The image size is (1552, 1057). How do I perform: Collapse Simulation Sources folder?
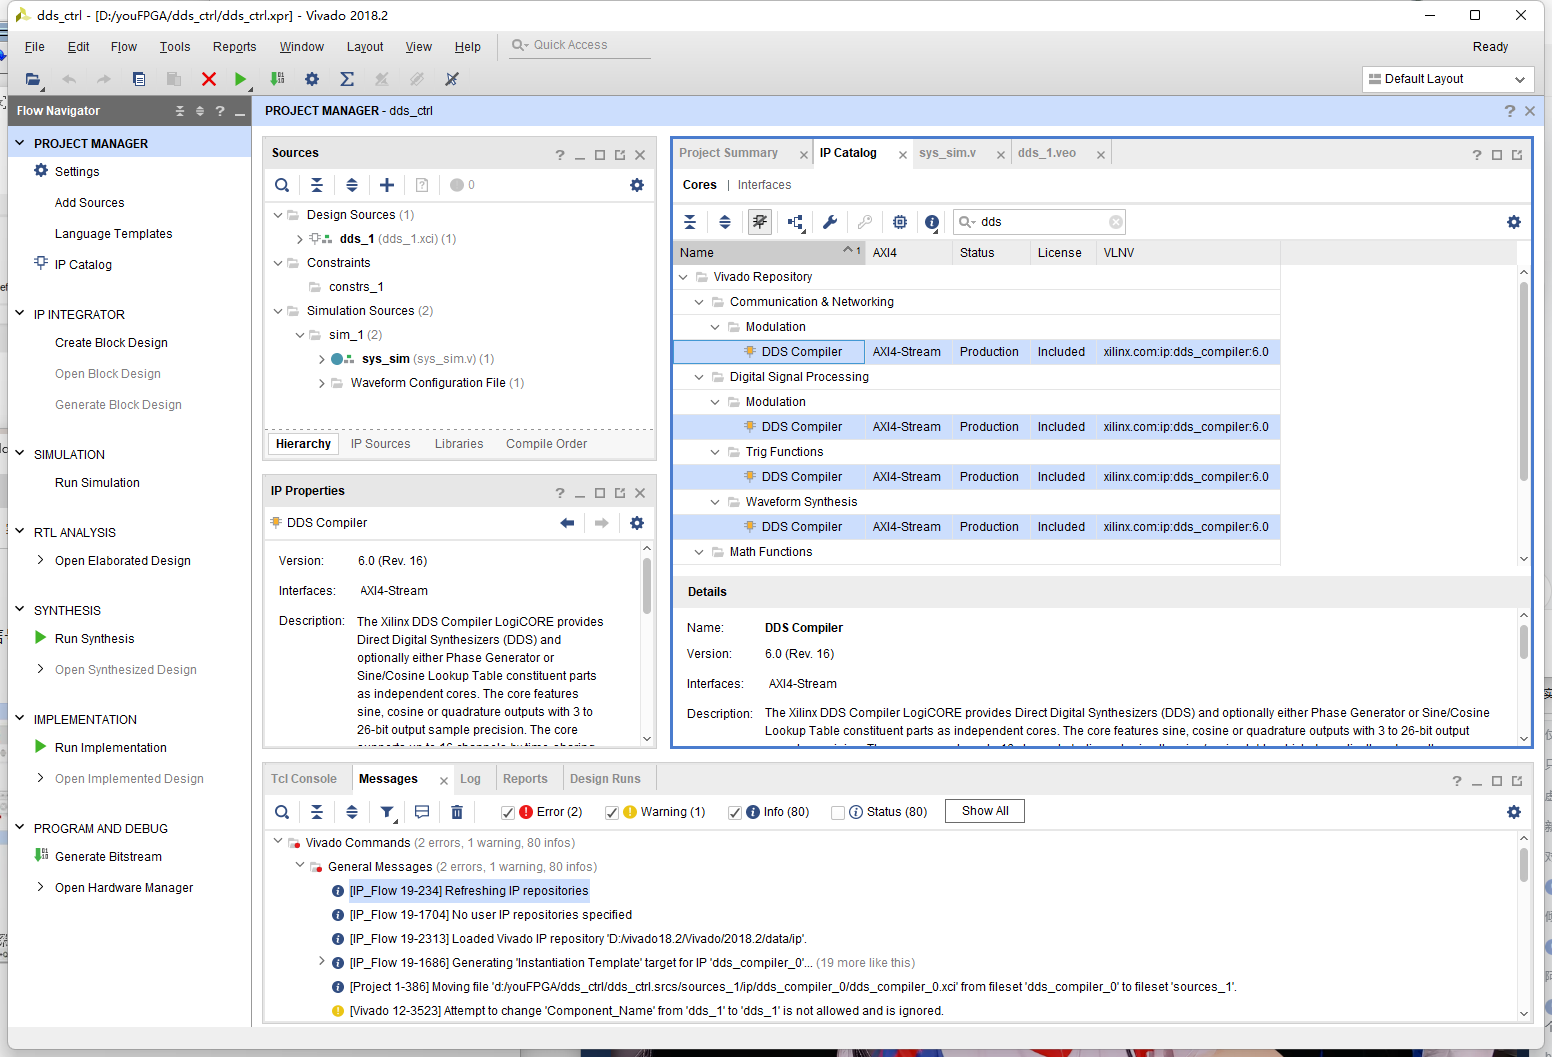(278, 311)
